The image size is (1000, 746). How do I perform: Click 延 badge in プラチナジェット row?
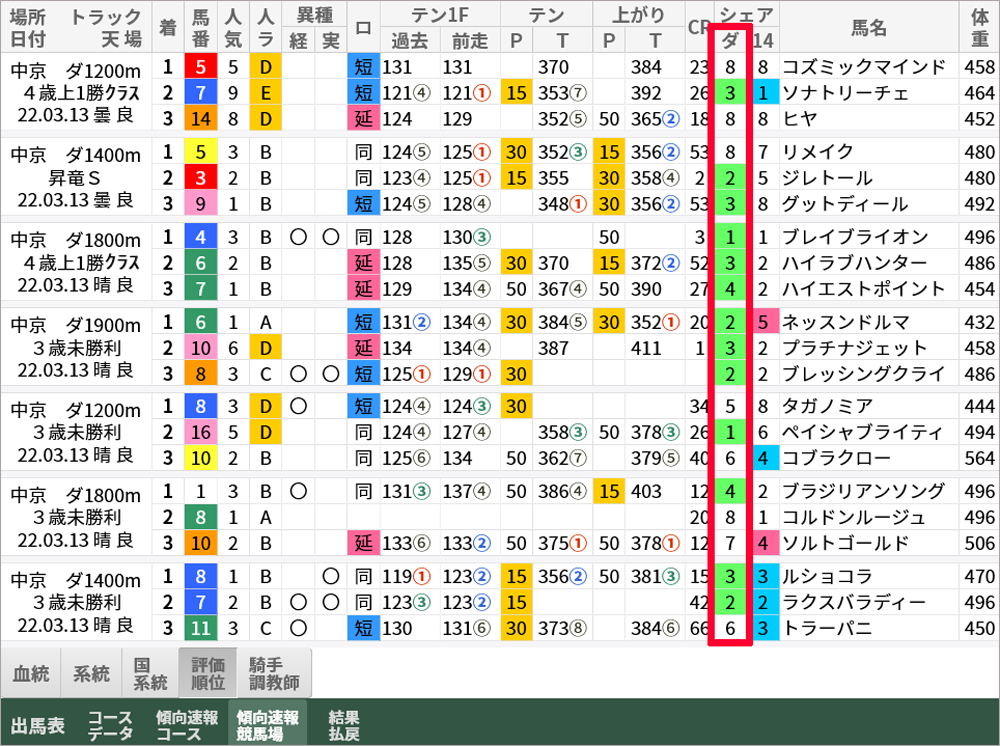pos(364,348)
